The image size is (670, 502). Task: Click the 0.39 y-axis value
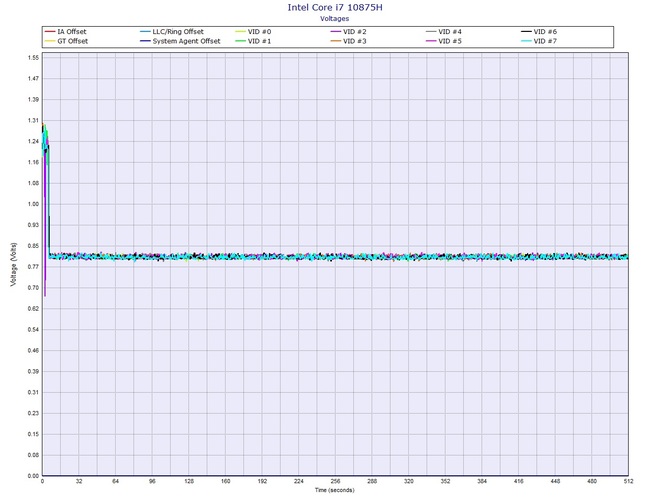click(33, 371)
